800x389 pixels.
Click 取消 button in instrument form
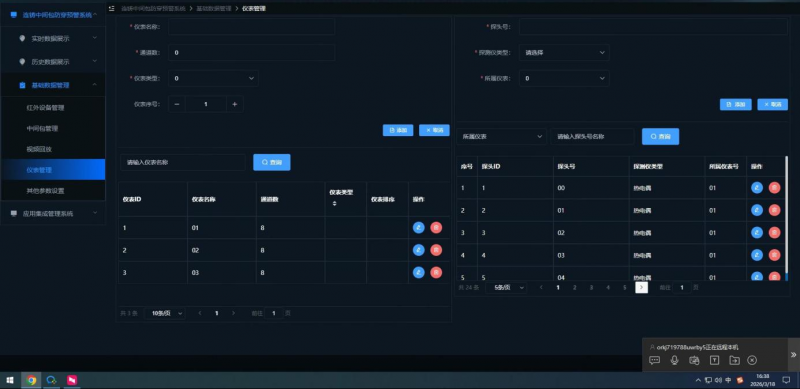click(434, 130)
